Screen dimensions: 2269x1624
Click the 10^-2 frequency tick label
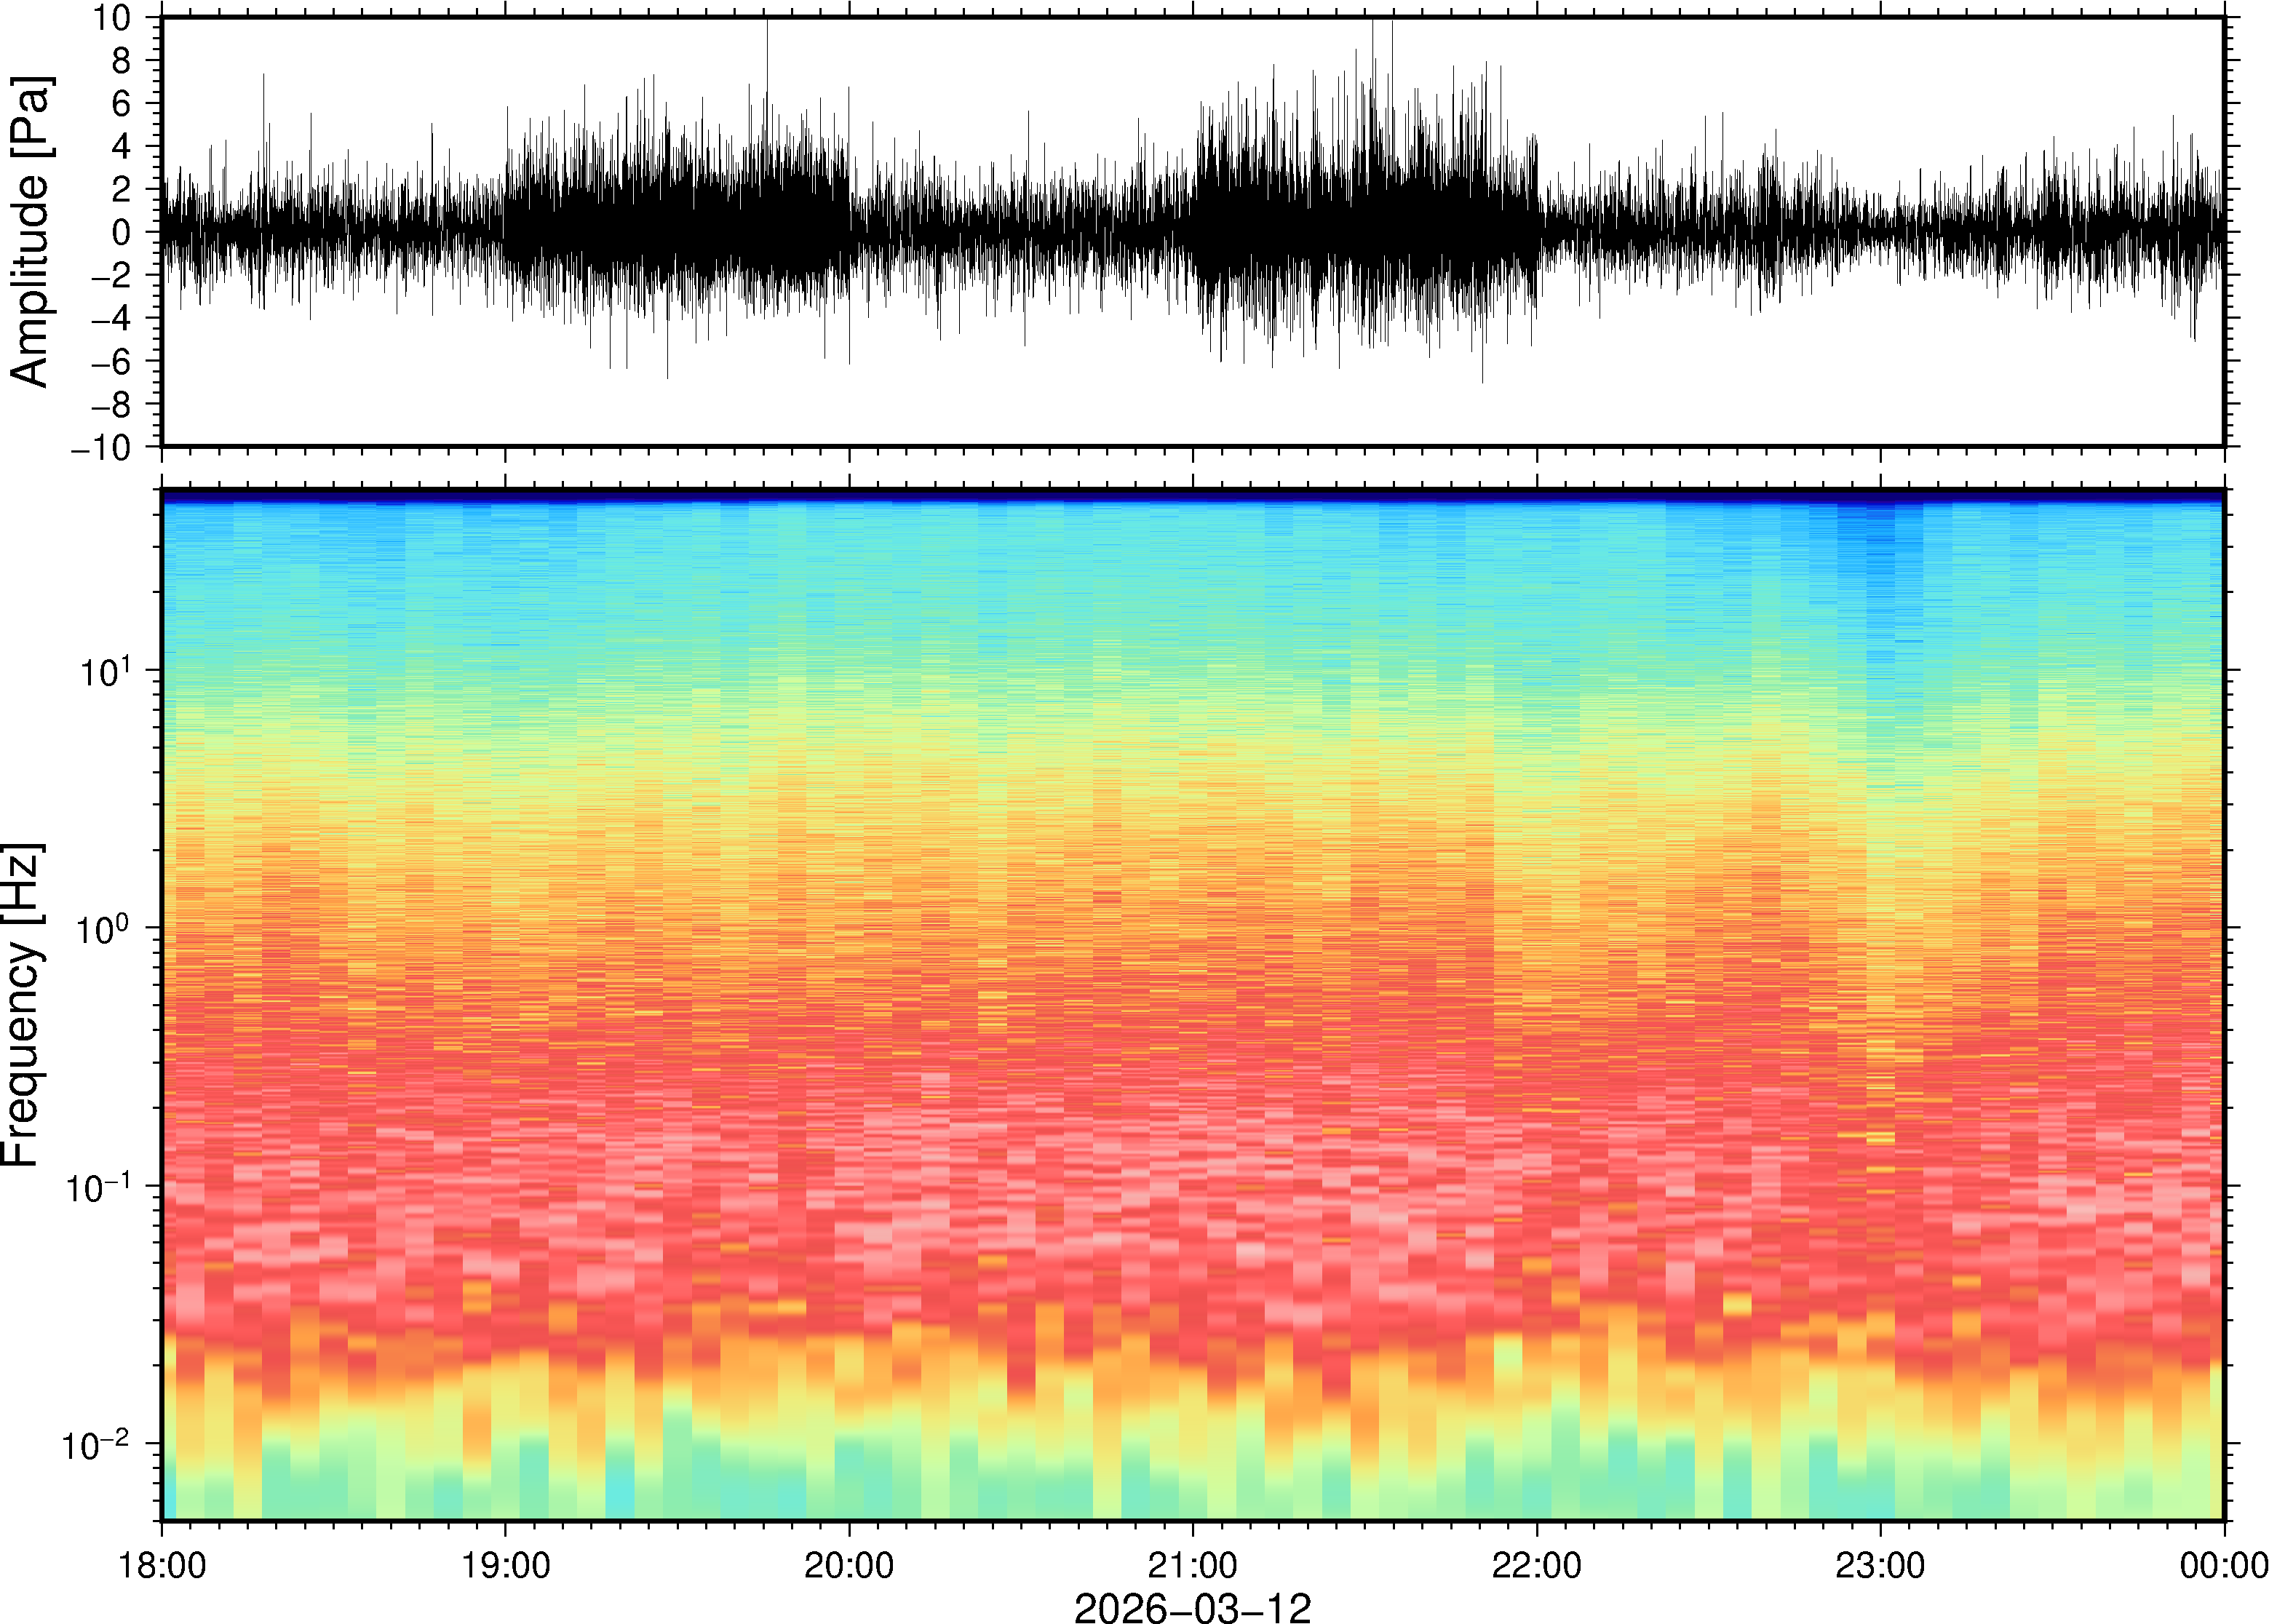click(97, 1444)
